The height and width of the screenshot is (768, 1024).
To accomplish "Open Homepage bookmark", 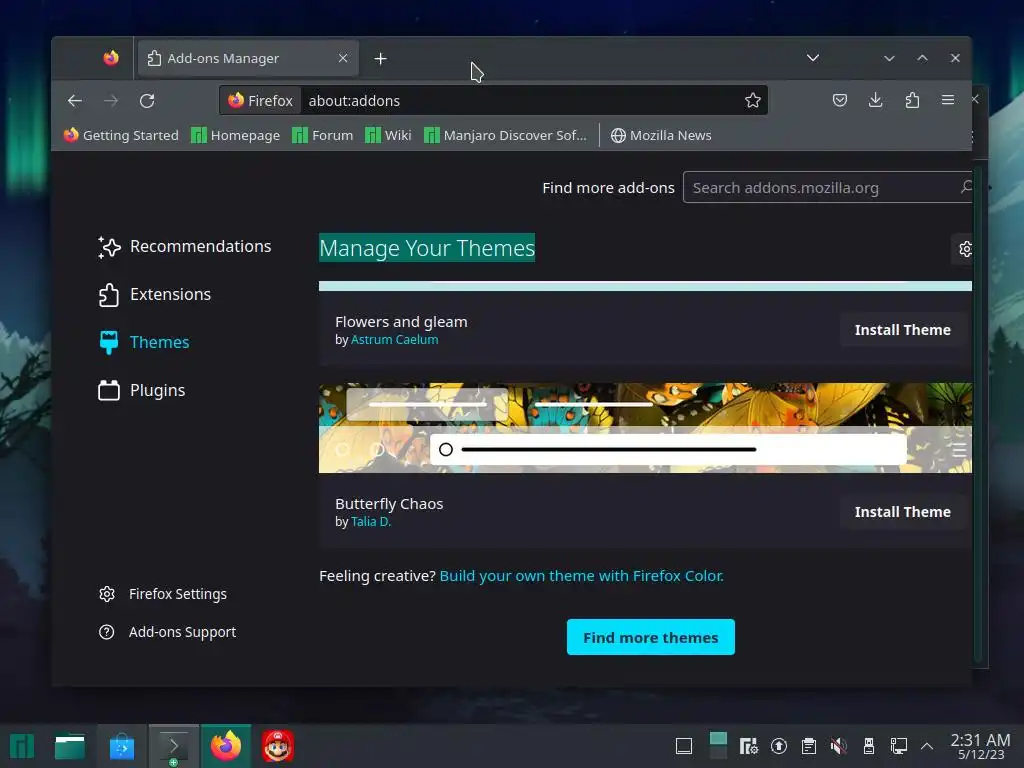I will [x=235, y=135].
